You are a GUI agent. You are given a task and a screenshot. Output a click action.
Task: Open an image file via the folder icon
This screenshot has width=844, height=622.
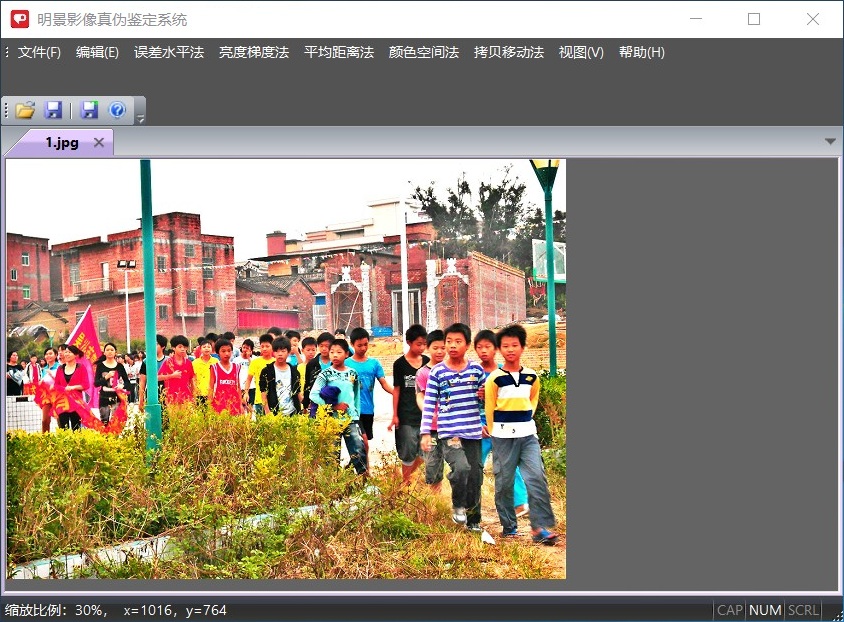click(23, 110)
